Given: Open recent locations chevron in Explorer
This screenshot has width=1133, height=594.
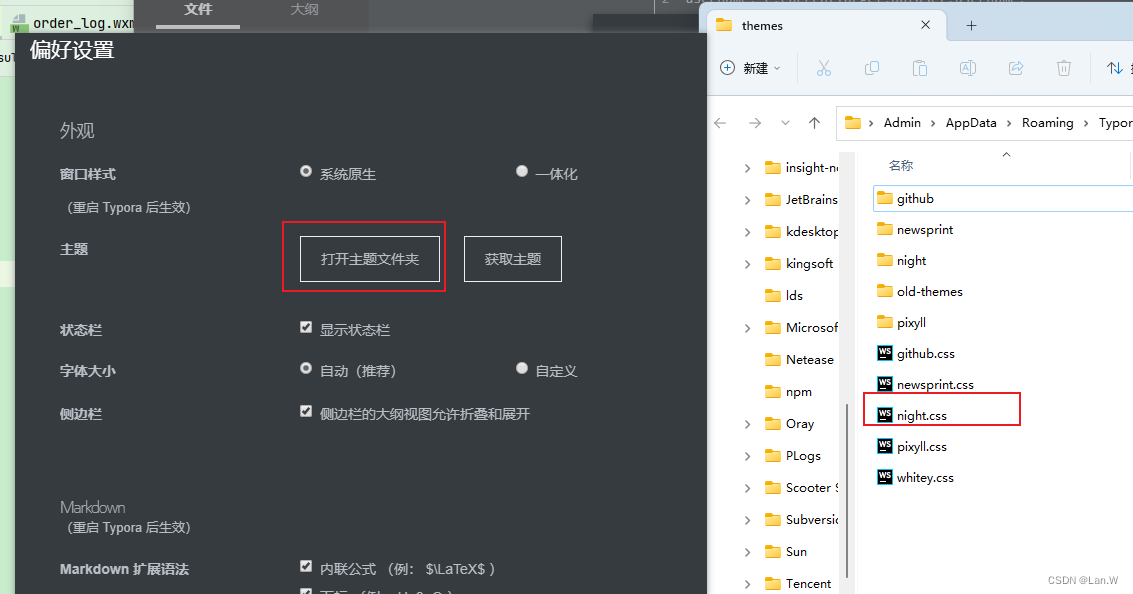Looking at the screenshot, I should (x=785, y=123).
